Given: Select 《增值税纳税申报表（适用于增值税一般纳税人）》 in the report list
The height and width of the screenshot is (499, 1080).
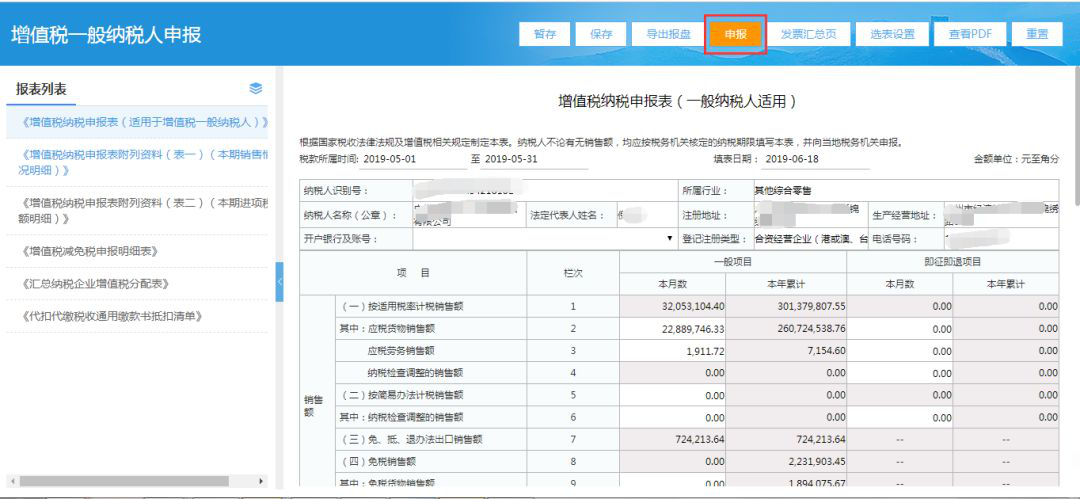Looking at the screenshot, I should (137, 122).
